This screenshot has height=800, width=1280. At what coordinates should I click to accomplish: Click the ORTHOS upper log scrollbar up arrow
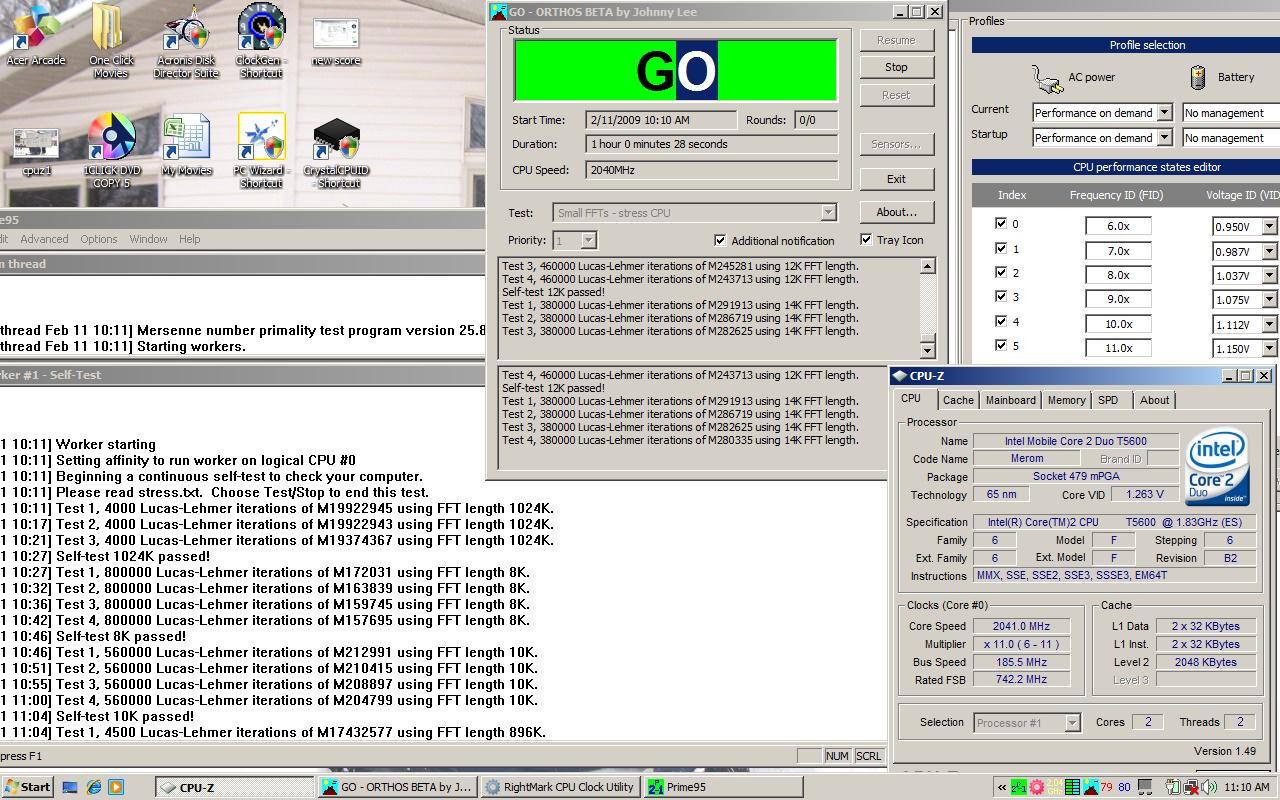(x=927, y=266)
